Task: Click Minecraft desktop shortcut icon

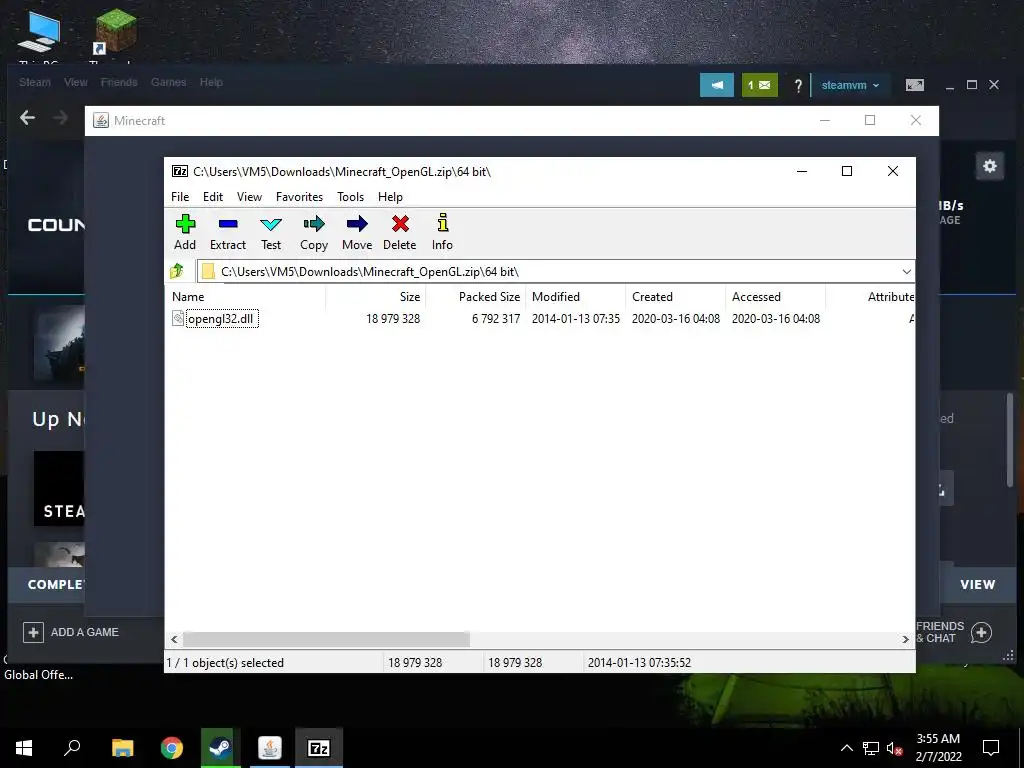Action: click(115, 33)
